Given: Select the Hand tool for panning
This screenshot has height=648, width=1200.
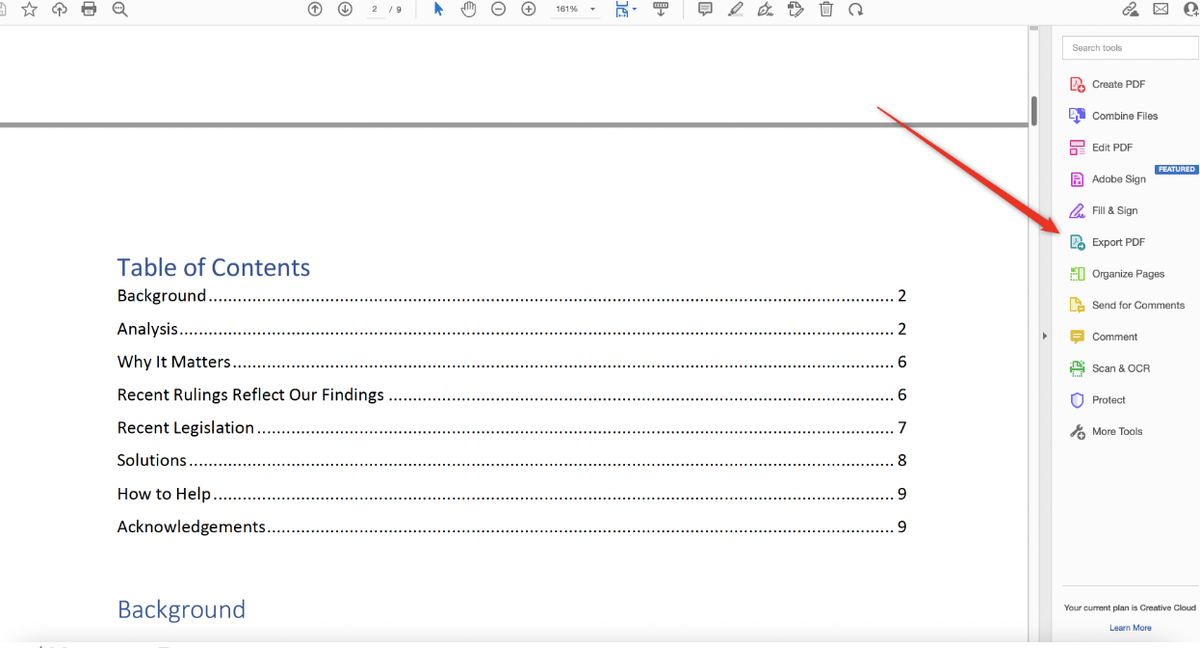Looking at the screenshot, I should point(467,9).
